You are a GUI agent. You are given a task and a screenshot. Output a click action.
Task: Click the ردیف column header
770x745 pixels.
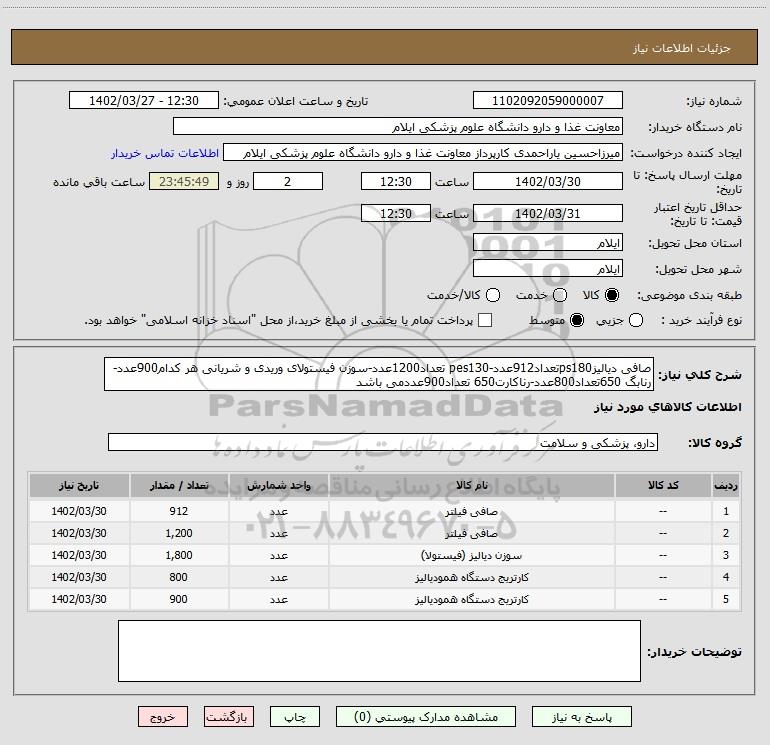point(726,485)
